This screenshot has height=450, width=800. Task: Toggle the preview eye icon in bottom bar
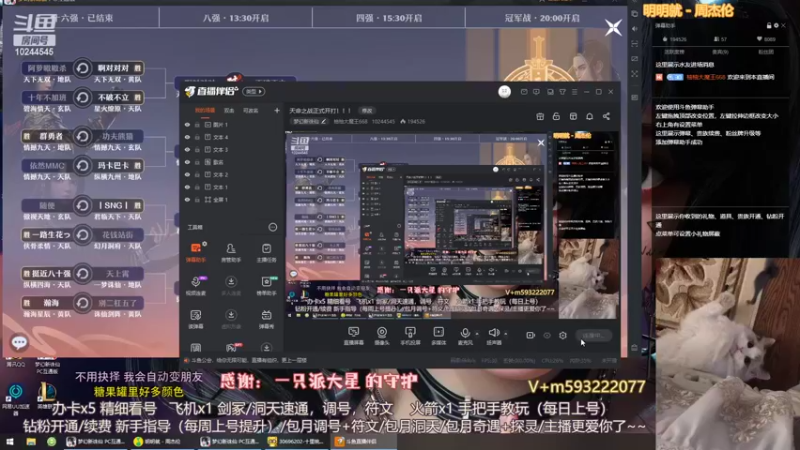(x=547, y=335)
